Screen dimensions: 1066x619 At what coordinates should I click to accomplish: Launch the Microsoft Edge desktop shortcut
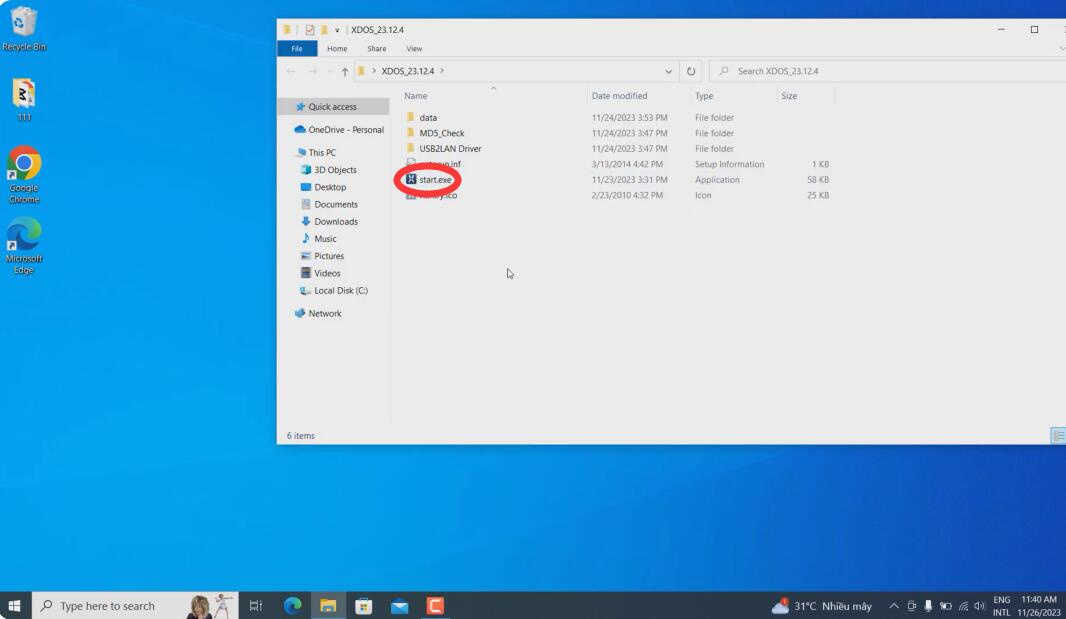click(24, 246)
